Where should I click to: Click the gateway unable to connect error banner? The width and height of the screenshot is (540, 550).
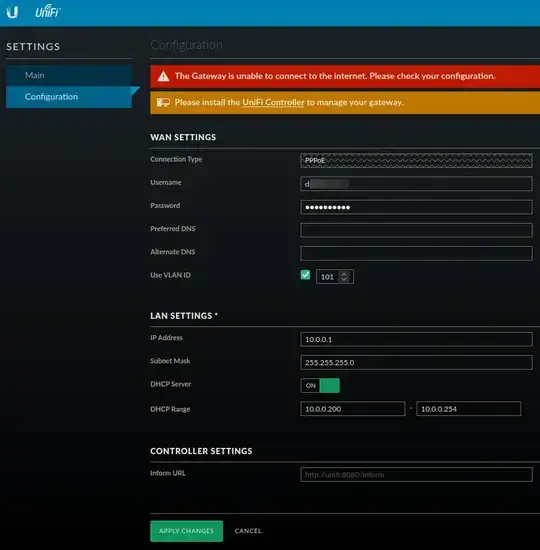pyautogui.click(x=345, y=76)
